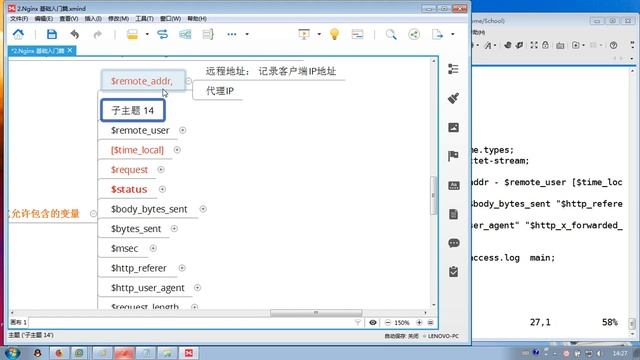Image resolution: width=640 pixels, height=360 pixels.
Task: Expand the $http_user_agent topic
Action: (198, 288)
